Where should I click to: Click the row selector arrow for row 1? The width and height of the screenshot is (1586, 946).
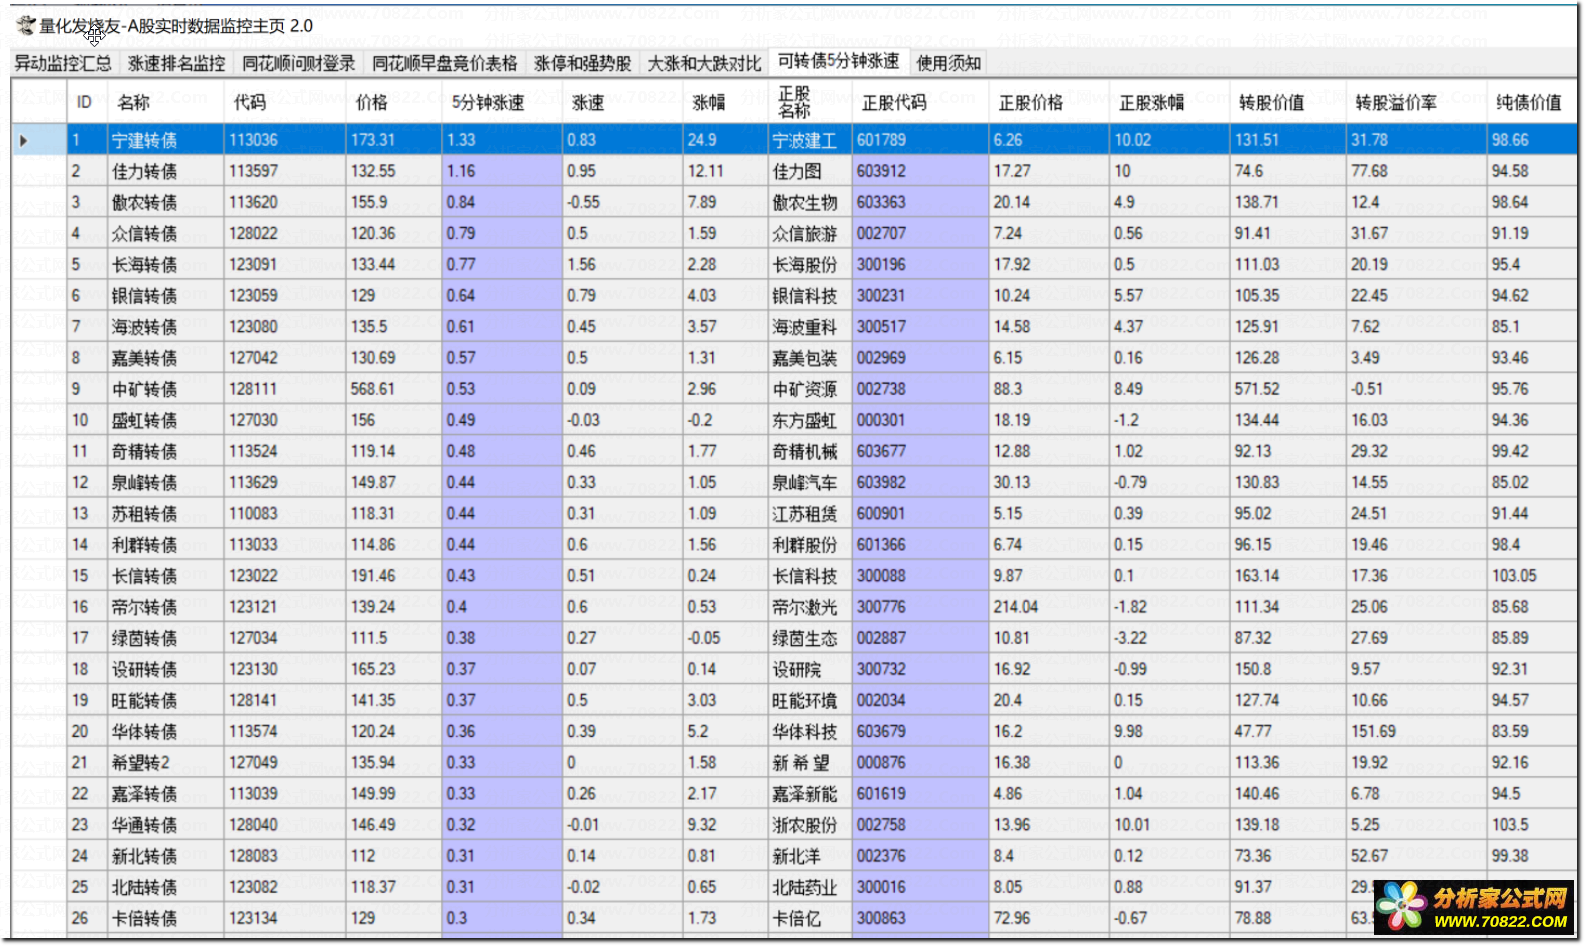coord(24,140)
